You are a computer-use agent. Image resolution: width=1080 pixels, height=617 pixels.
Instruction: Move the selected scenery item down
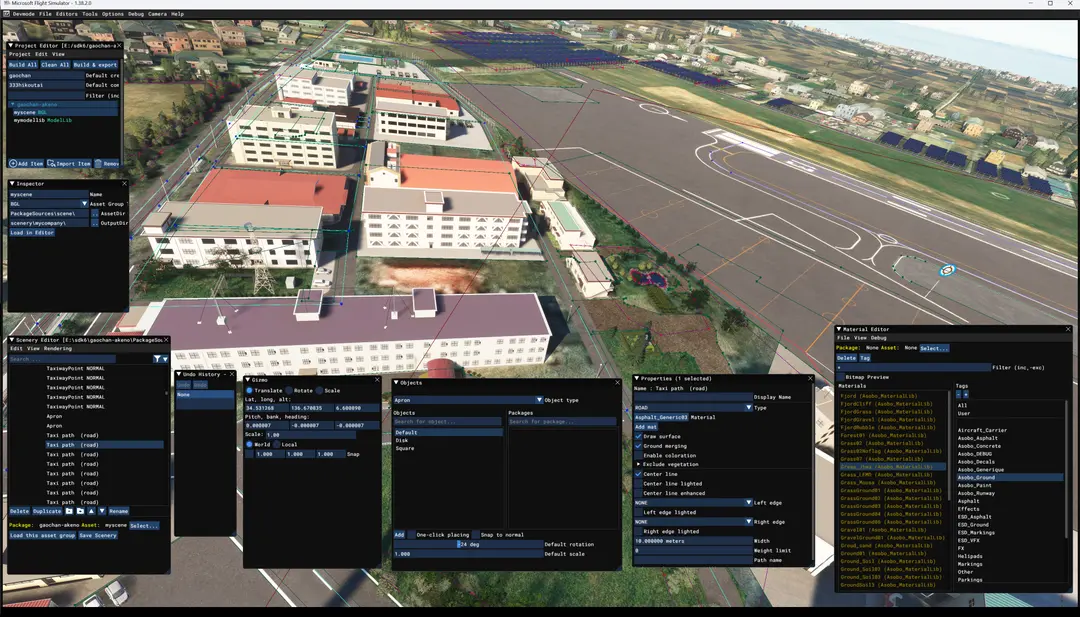coord(102,511)
